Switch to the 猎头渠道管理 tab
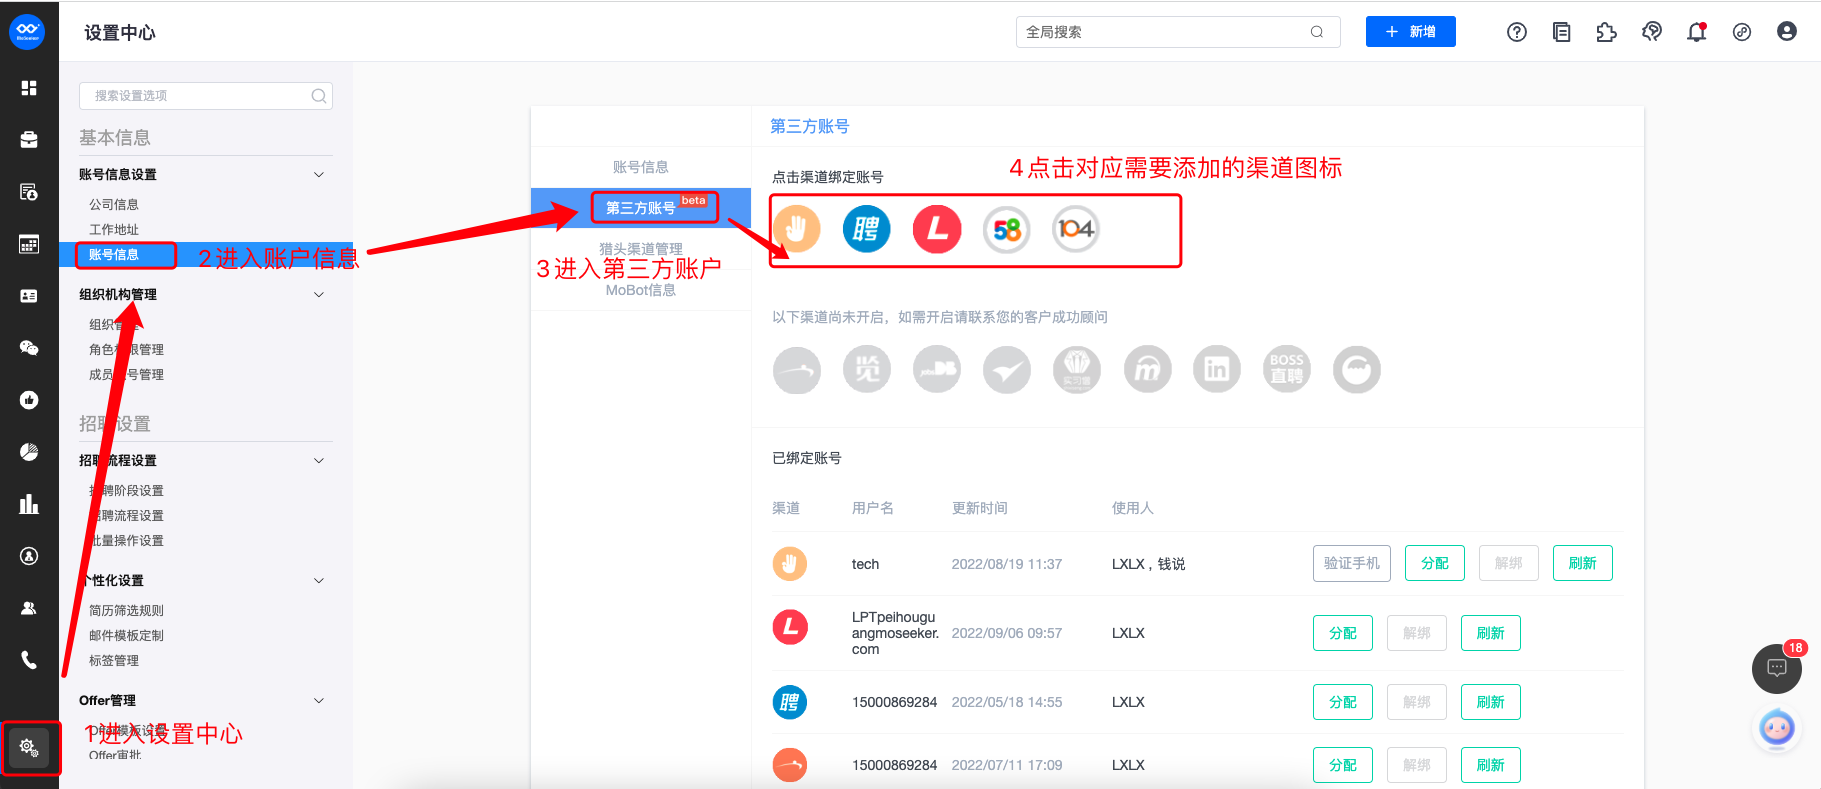Image resolution: width=1821 pixels, height=789 pixels. [641, 249]
